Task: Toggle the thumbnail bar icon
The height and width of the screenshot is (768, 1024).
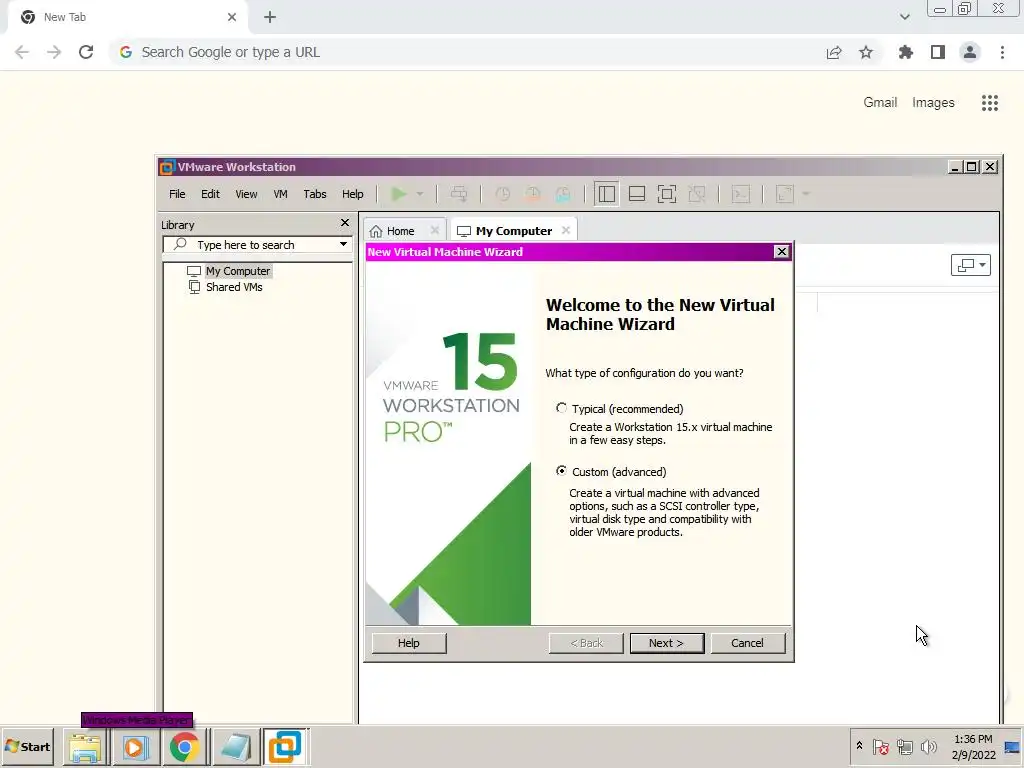Action: point(637,194)
